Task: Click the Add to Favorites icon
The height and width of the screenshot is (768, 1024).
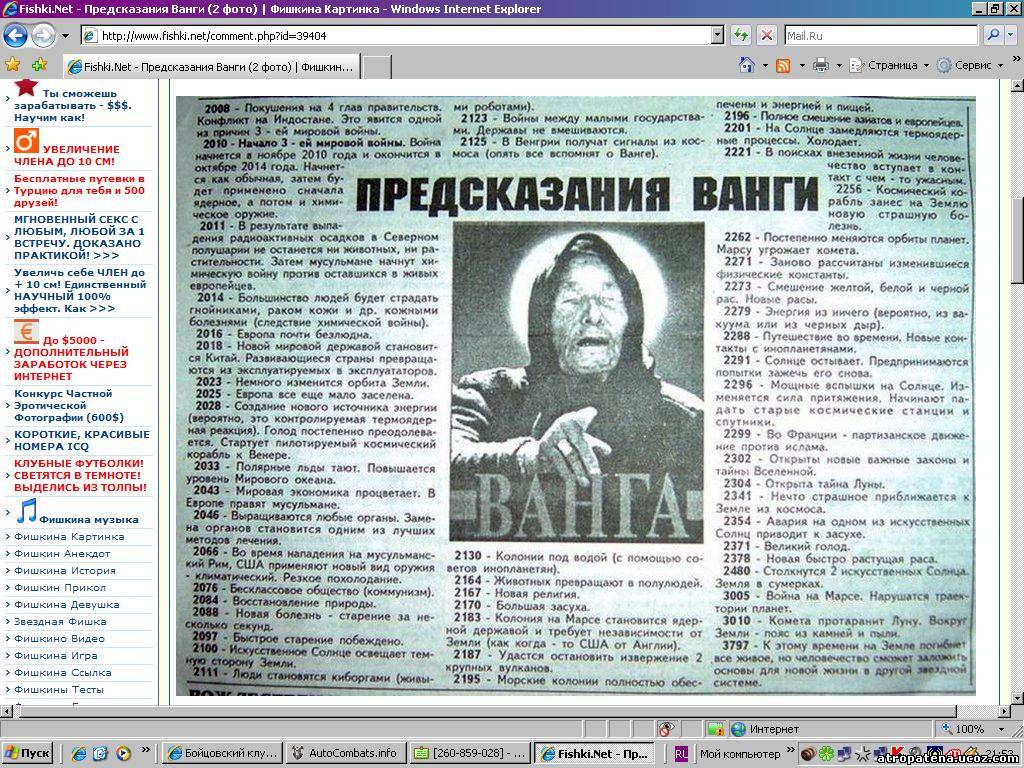Action: point(39,65)
